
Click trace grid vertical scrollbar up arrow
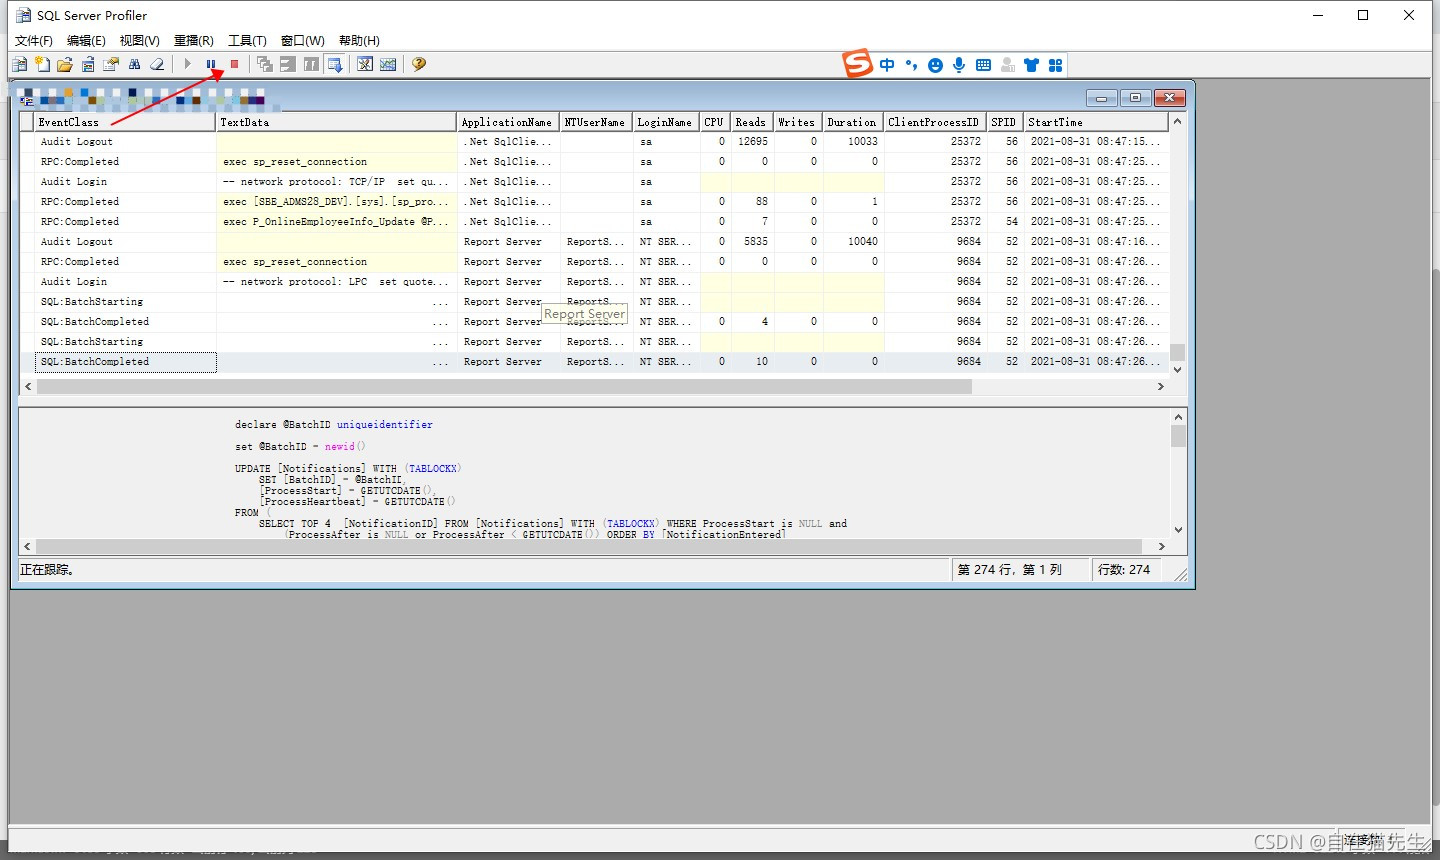pos(1177,122)
